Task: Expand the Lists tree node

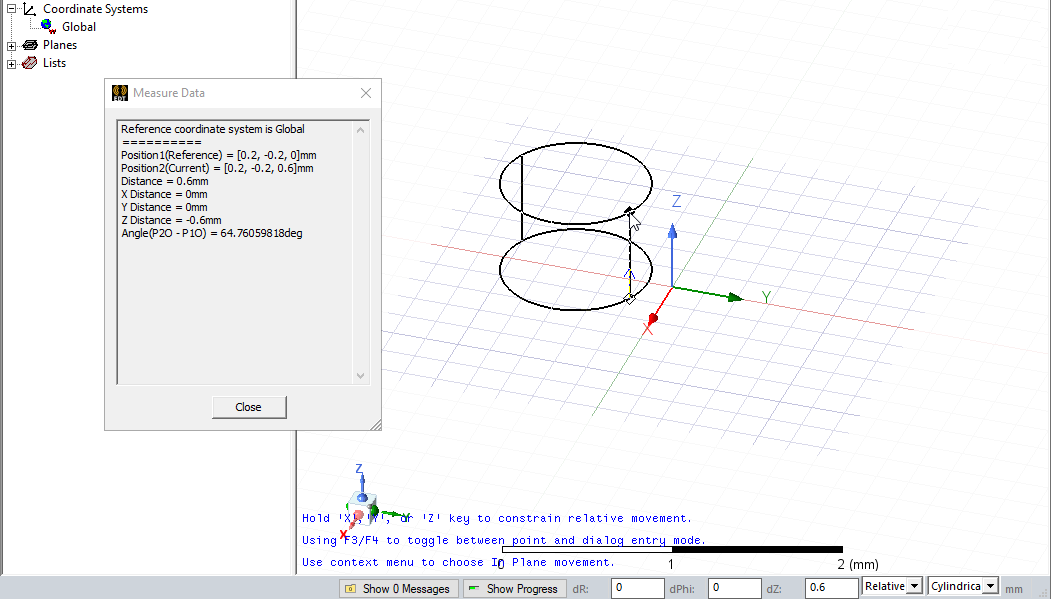Action: click(11, 64)
